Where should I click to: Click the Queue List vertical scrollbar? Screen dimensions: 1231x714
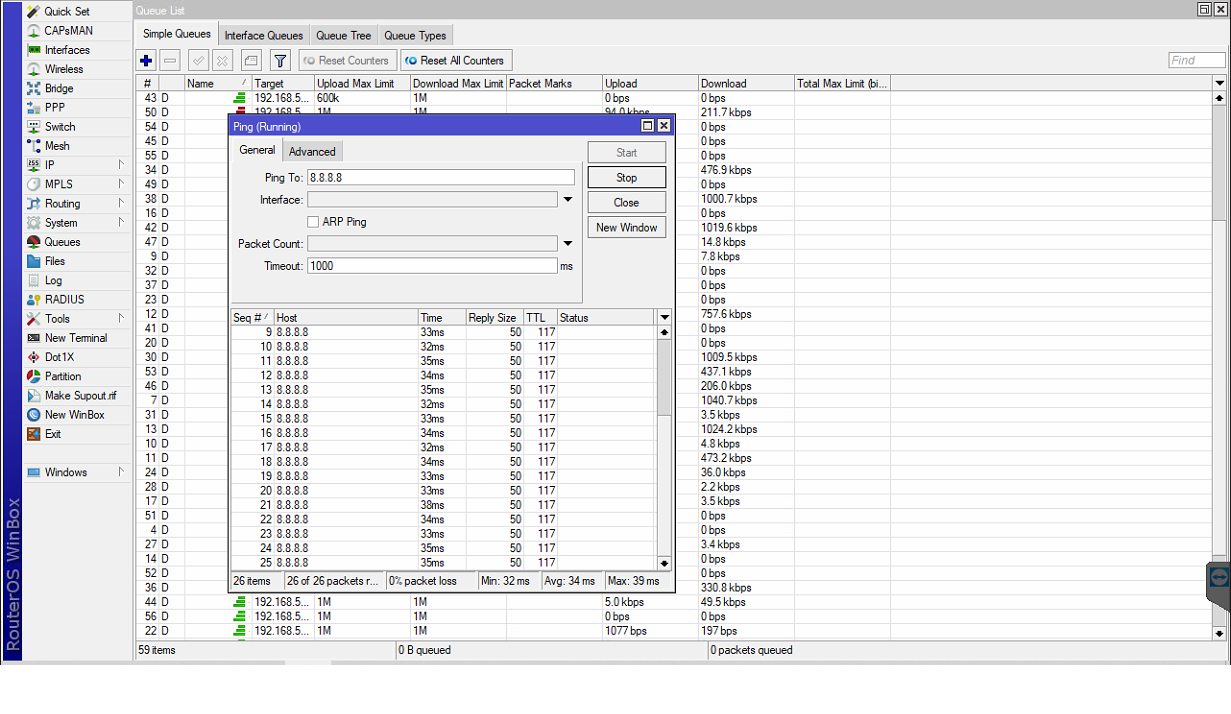pos(1219,365)
